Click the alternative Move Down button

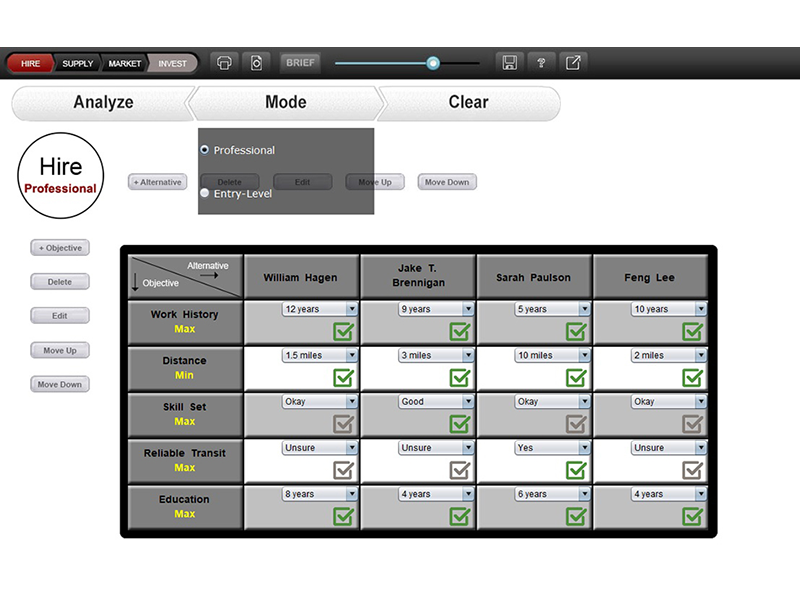447,182
